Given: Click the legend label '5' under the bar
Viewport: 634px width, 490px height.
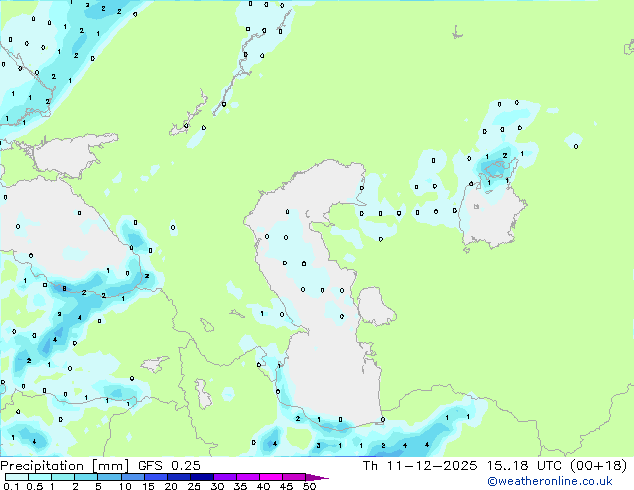Looking at the screenshot, I should click(98, 486).
